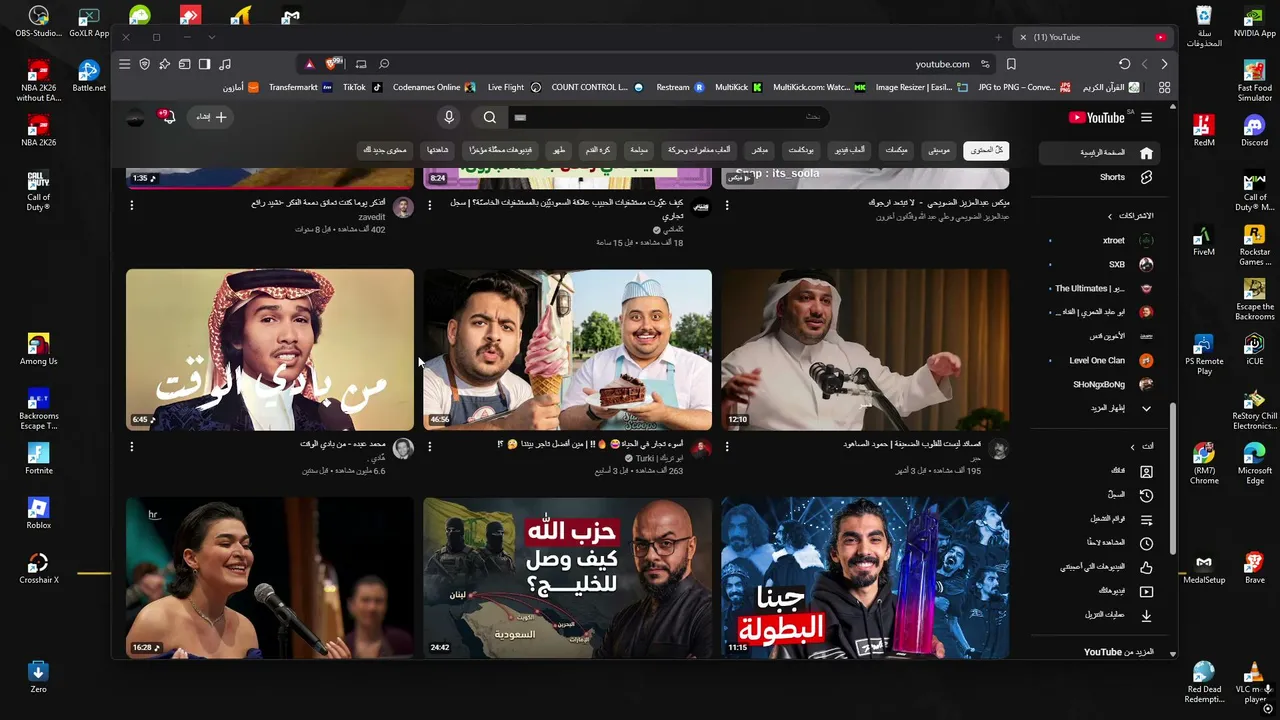The image size is (1280, 720).
Task: Open the xtroet subscription channel
Action: [1099, 241]
